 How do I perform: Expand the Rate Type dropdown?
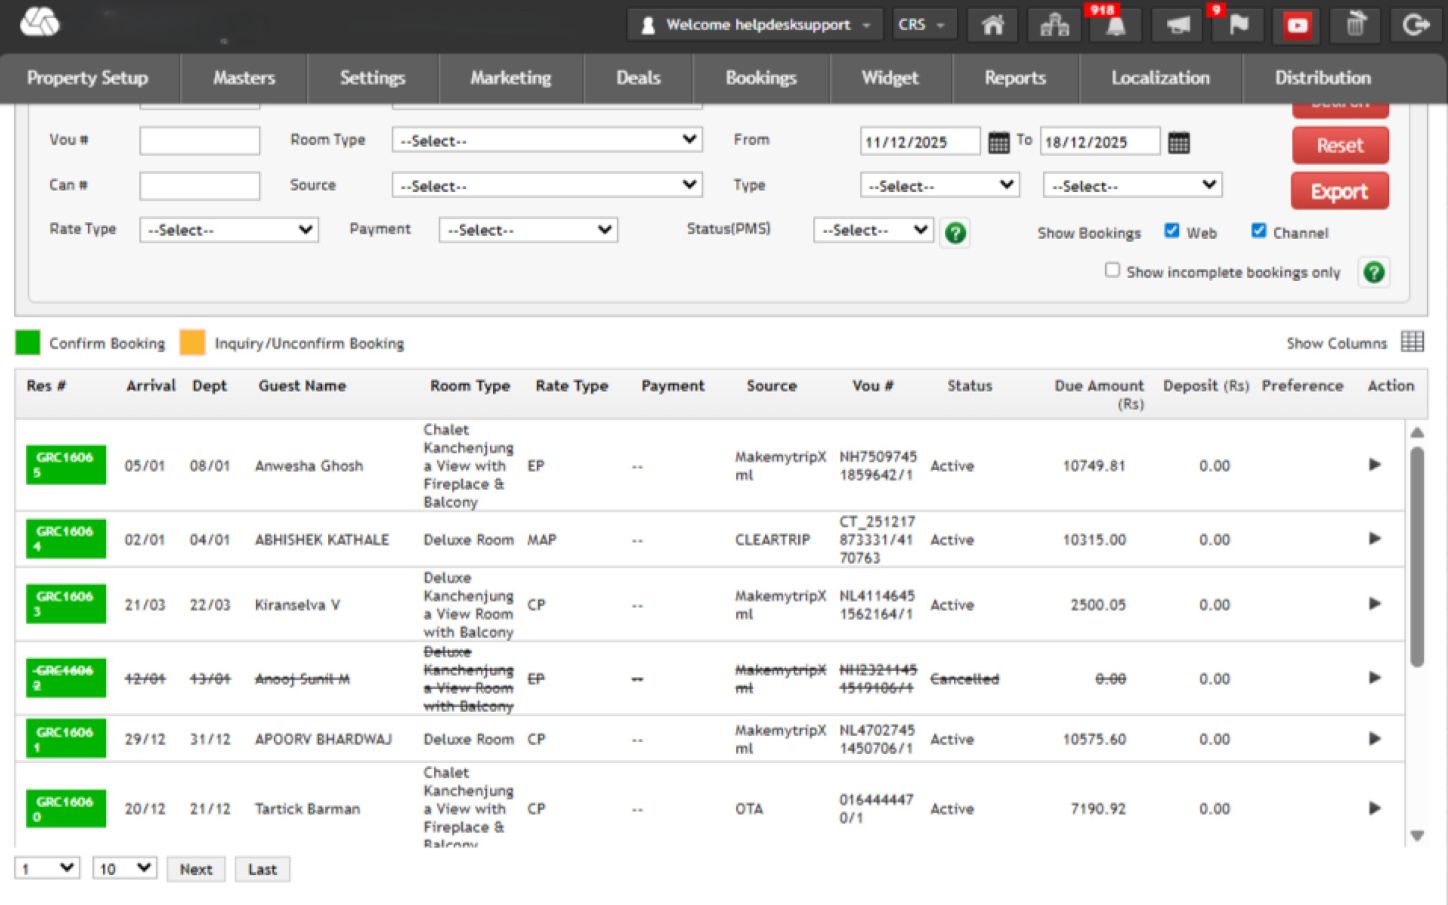pos(229,230)
